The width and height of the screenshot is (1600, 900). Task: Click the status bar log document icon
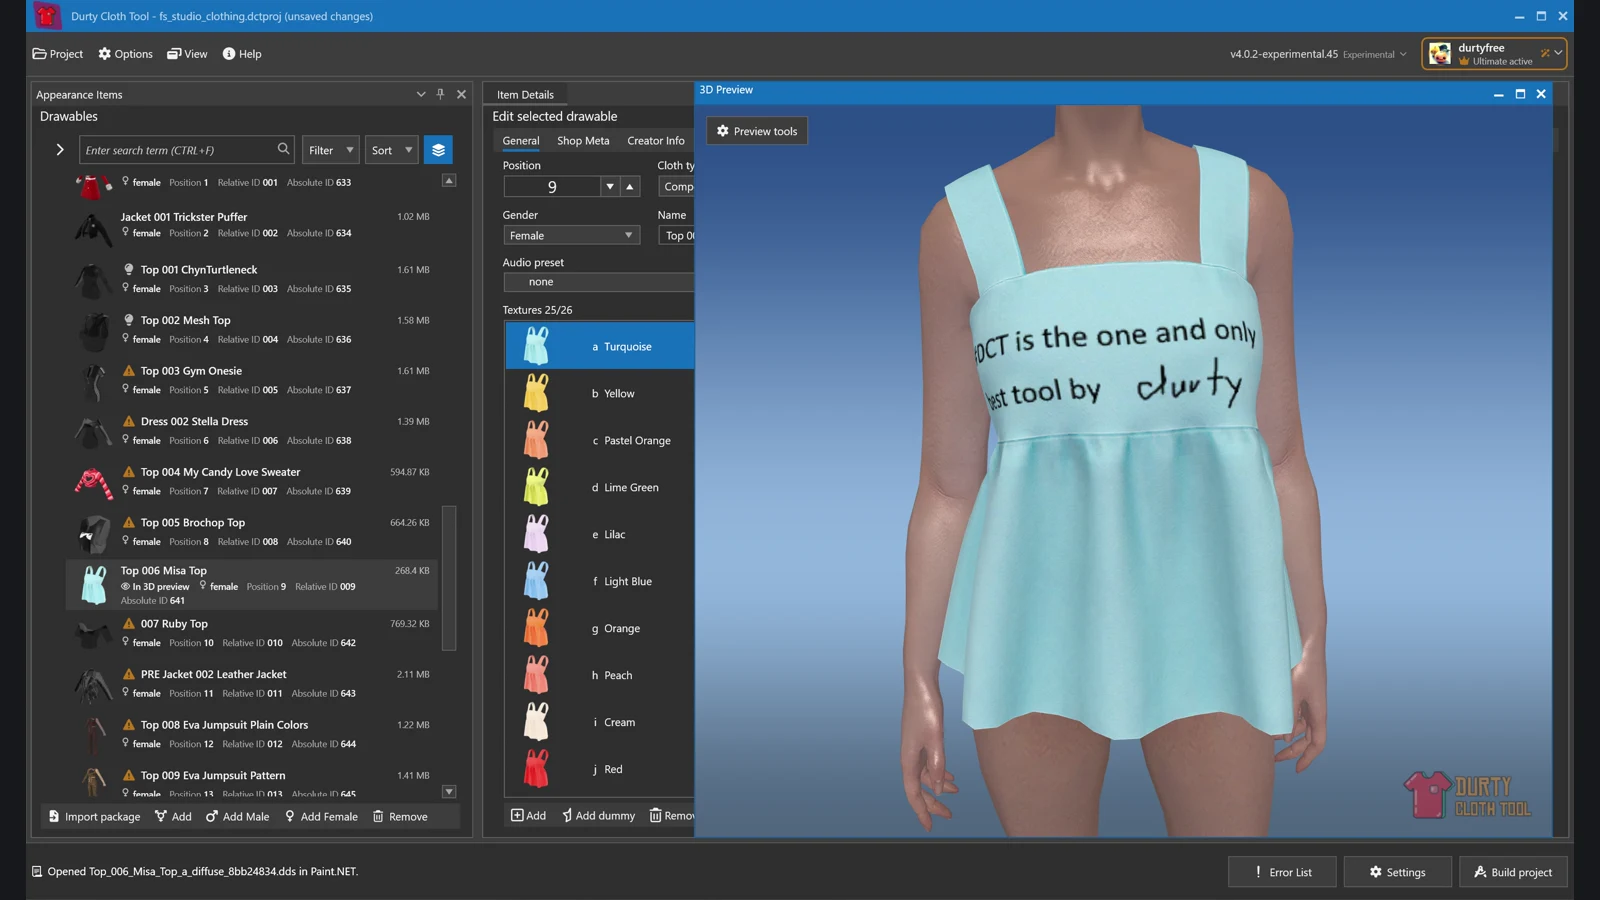tap(37, 872)
